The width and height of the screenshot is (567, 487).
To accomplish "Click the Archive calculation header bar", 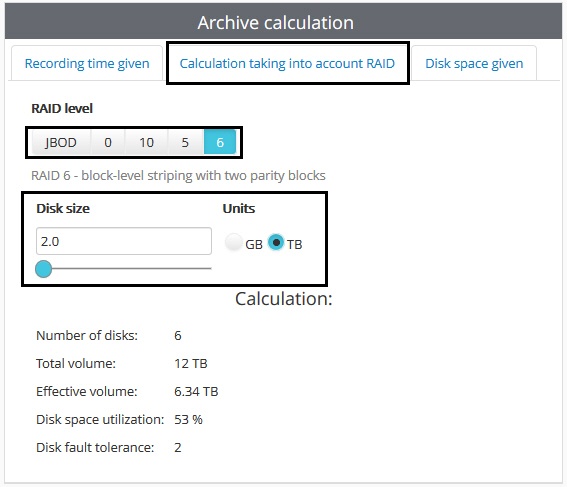I will point(284,22).
